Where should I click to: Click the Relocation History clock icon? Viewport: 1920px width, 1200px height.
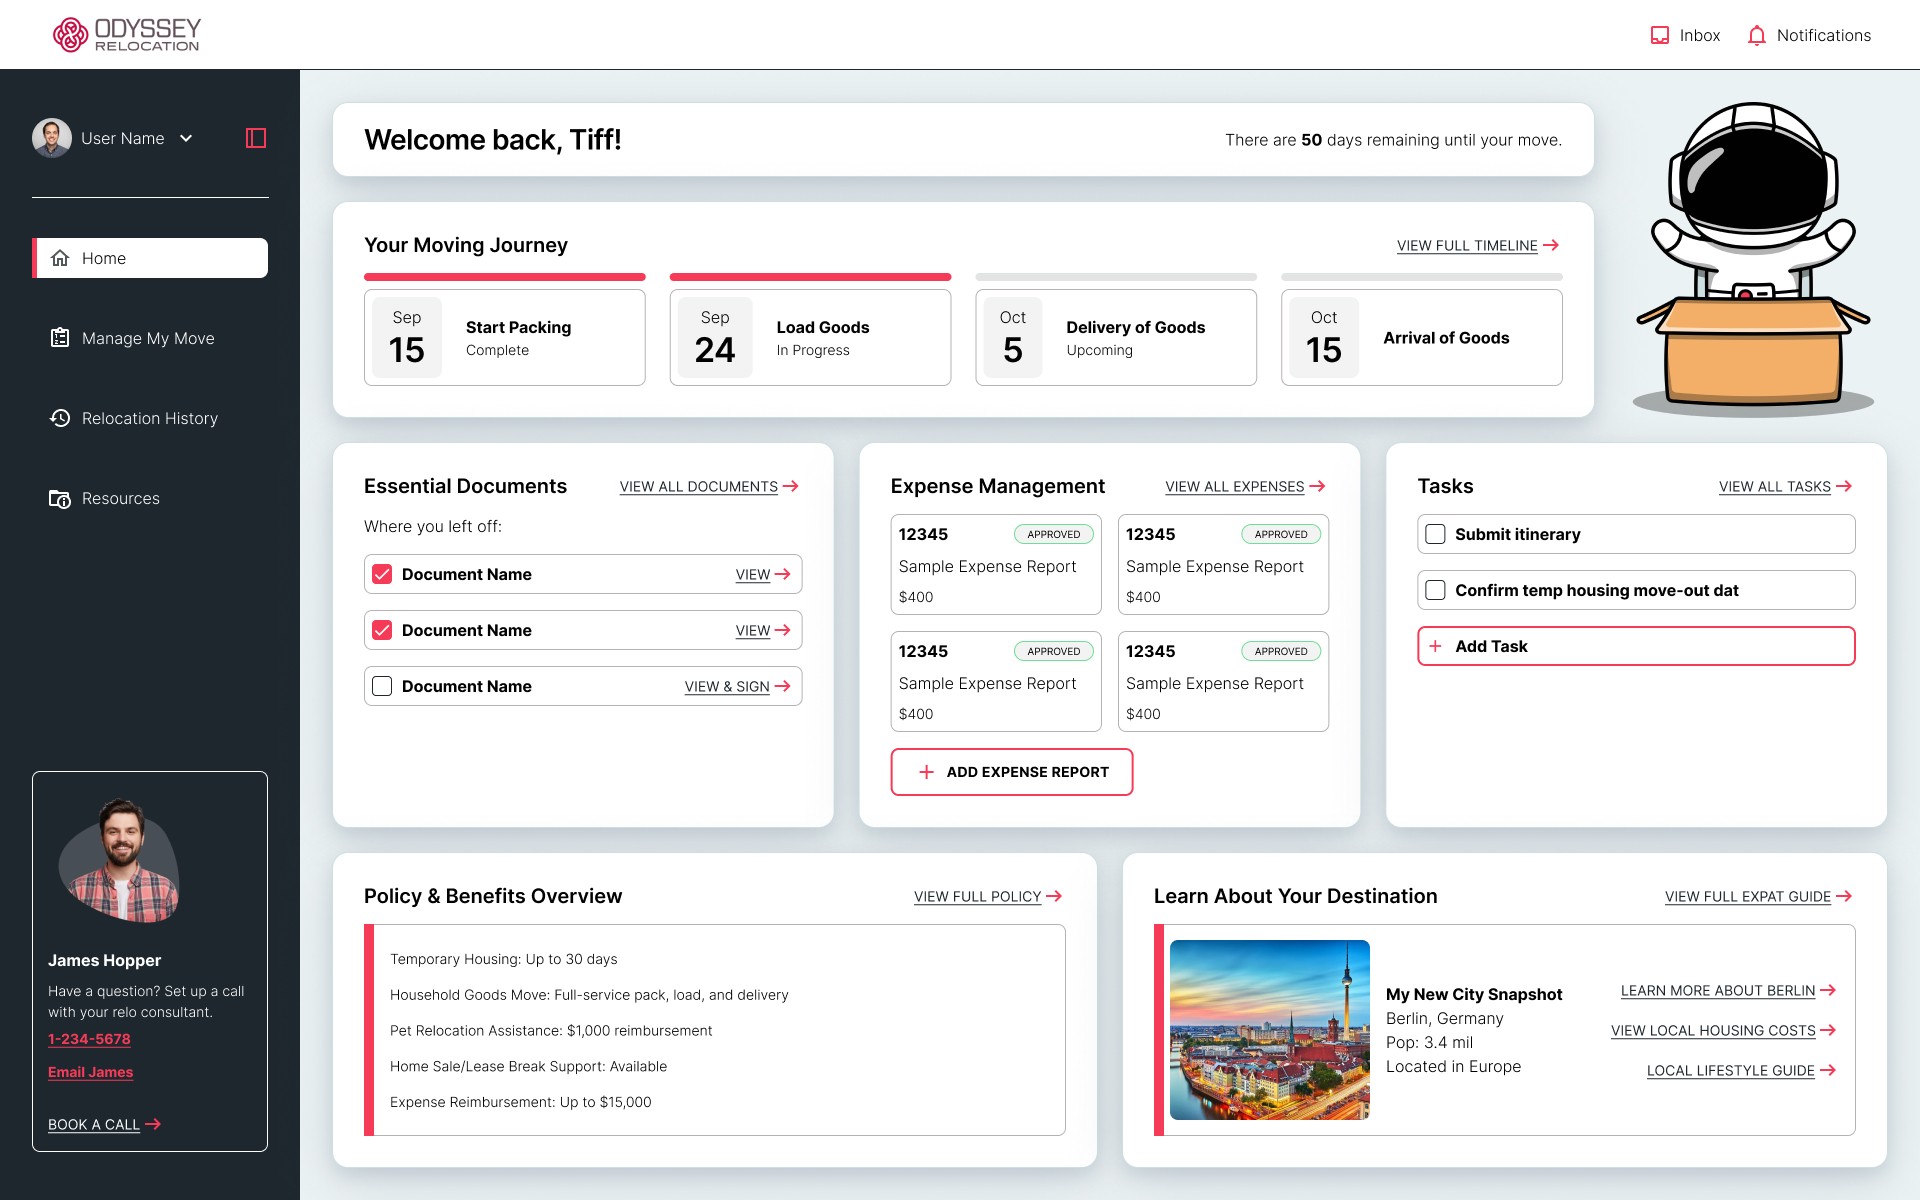(x=60, y=418)
